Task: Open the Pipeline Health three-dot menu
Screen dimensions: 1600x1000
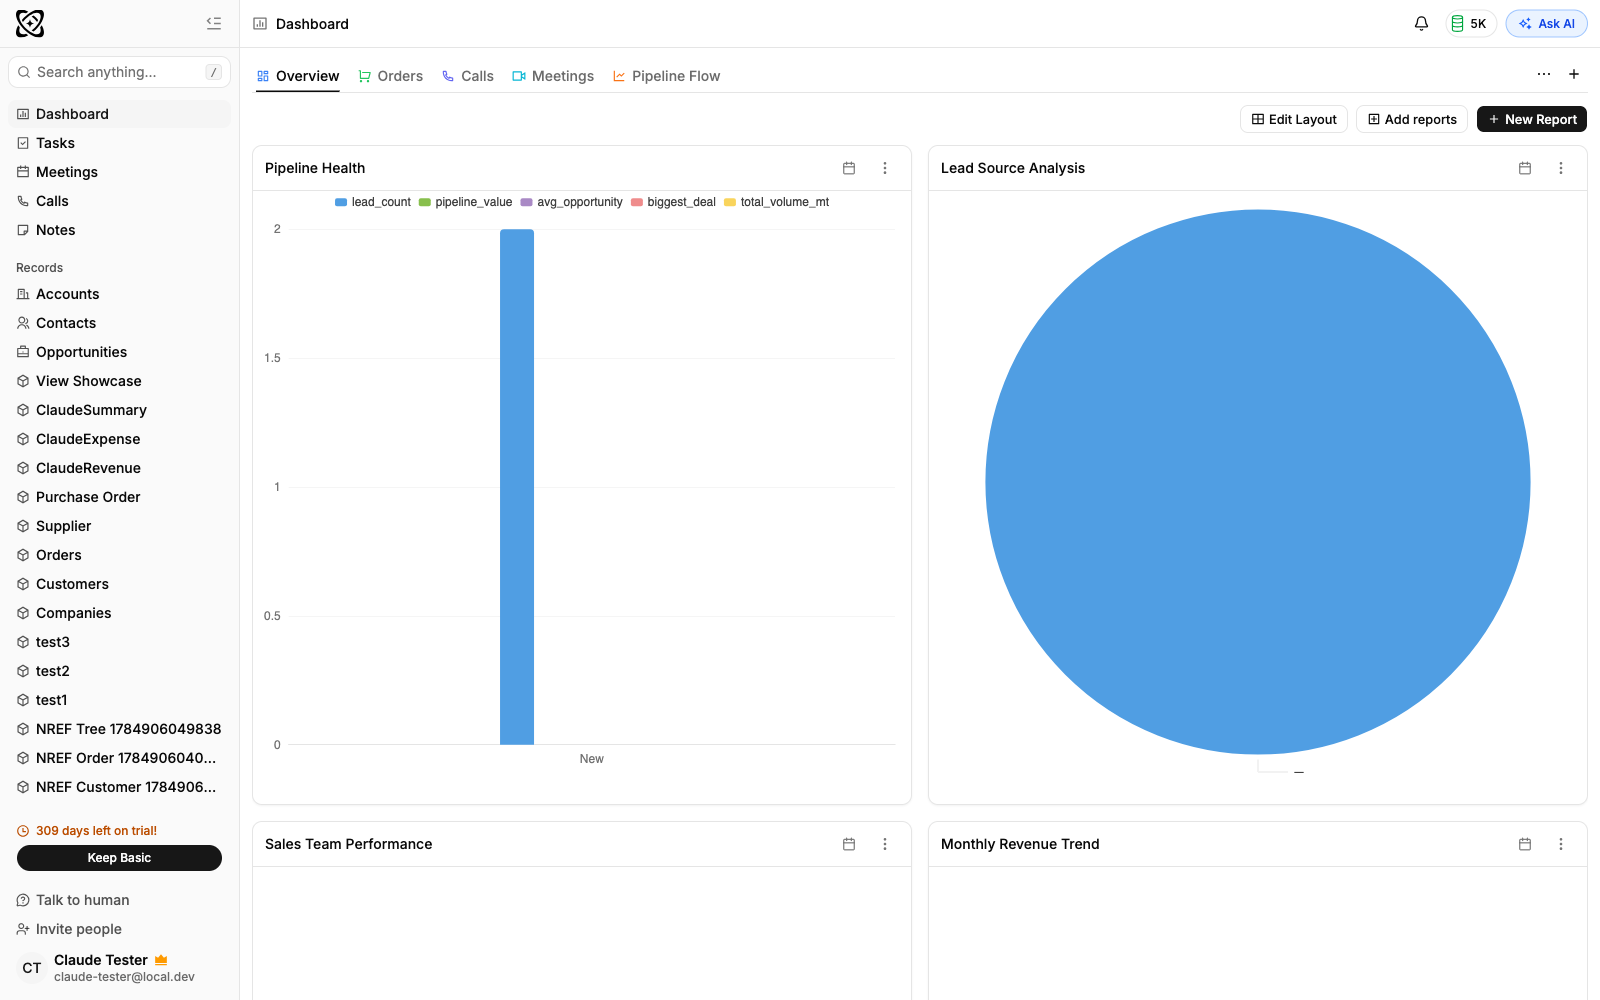Action: [885, 168]
